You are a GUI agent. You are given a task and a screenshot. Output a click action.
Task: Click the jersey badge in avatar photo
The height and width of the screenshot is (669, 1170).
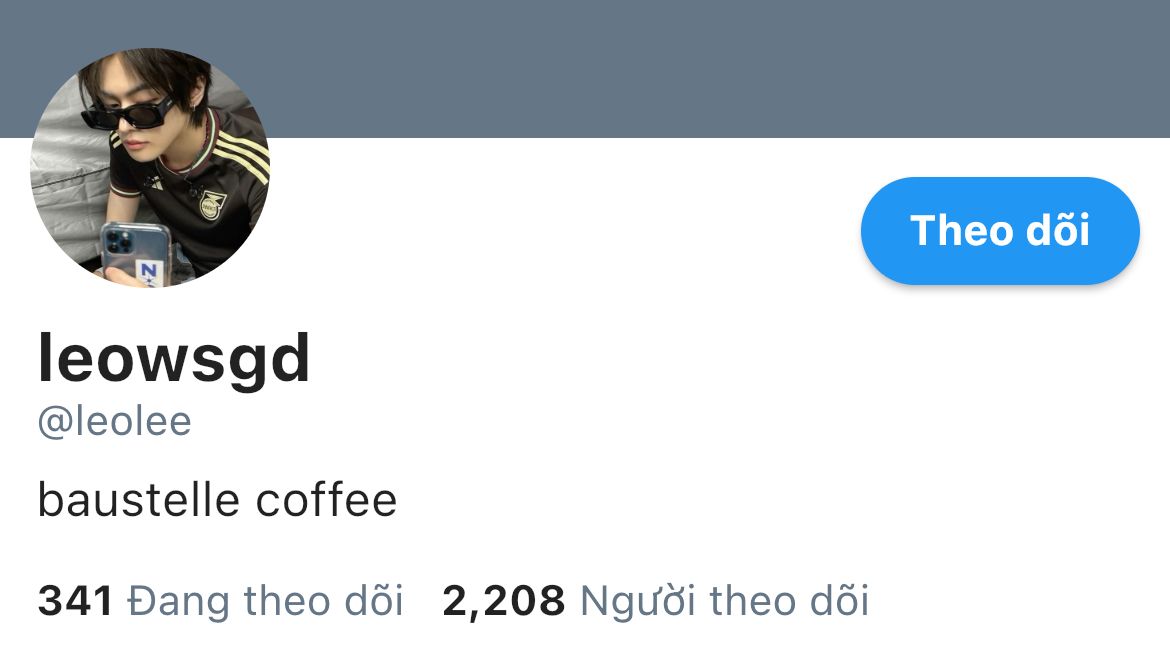(213, 204)
